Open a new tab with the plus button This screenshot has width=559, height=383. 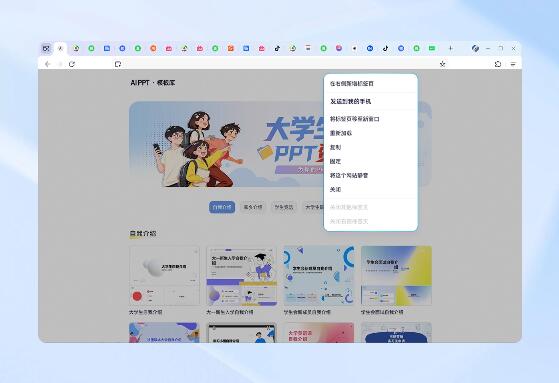[x=450, y=48]
